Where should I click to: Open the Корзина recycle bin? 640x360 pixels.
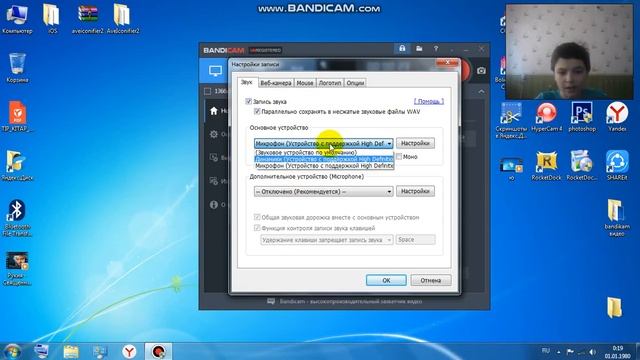click(17, 68)
